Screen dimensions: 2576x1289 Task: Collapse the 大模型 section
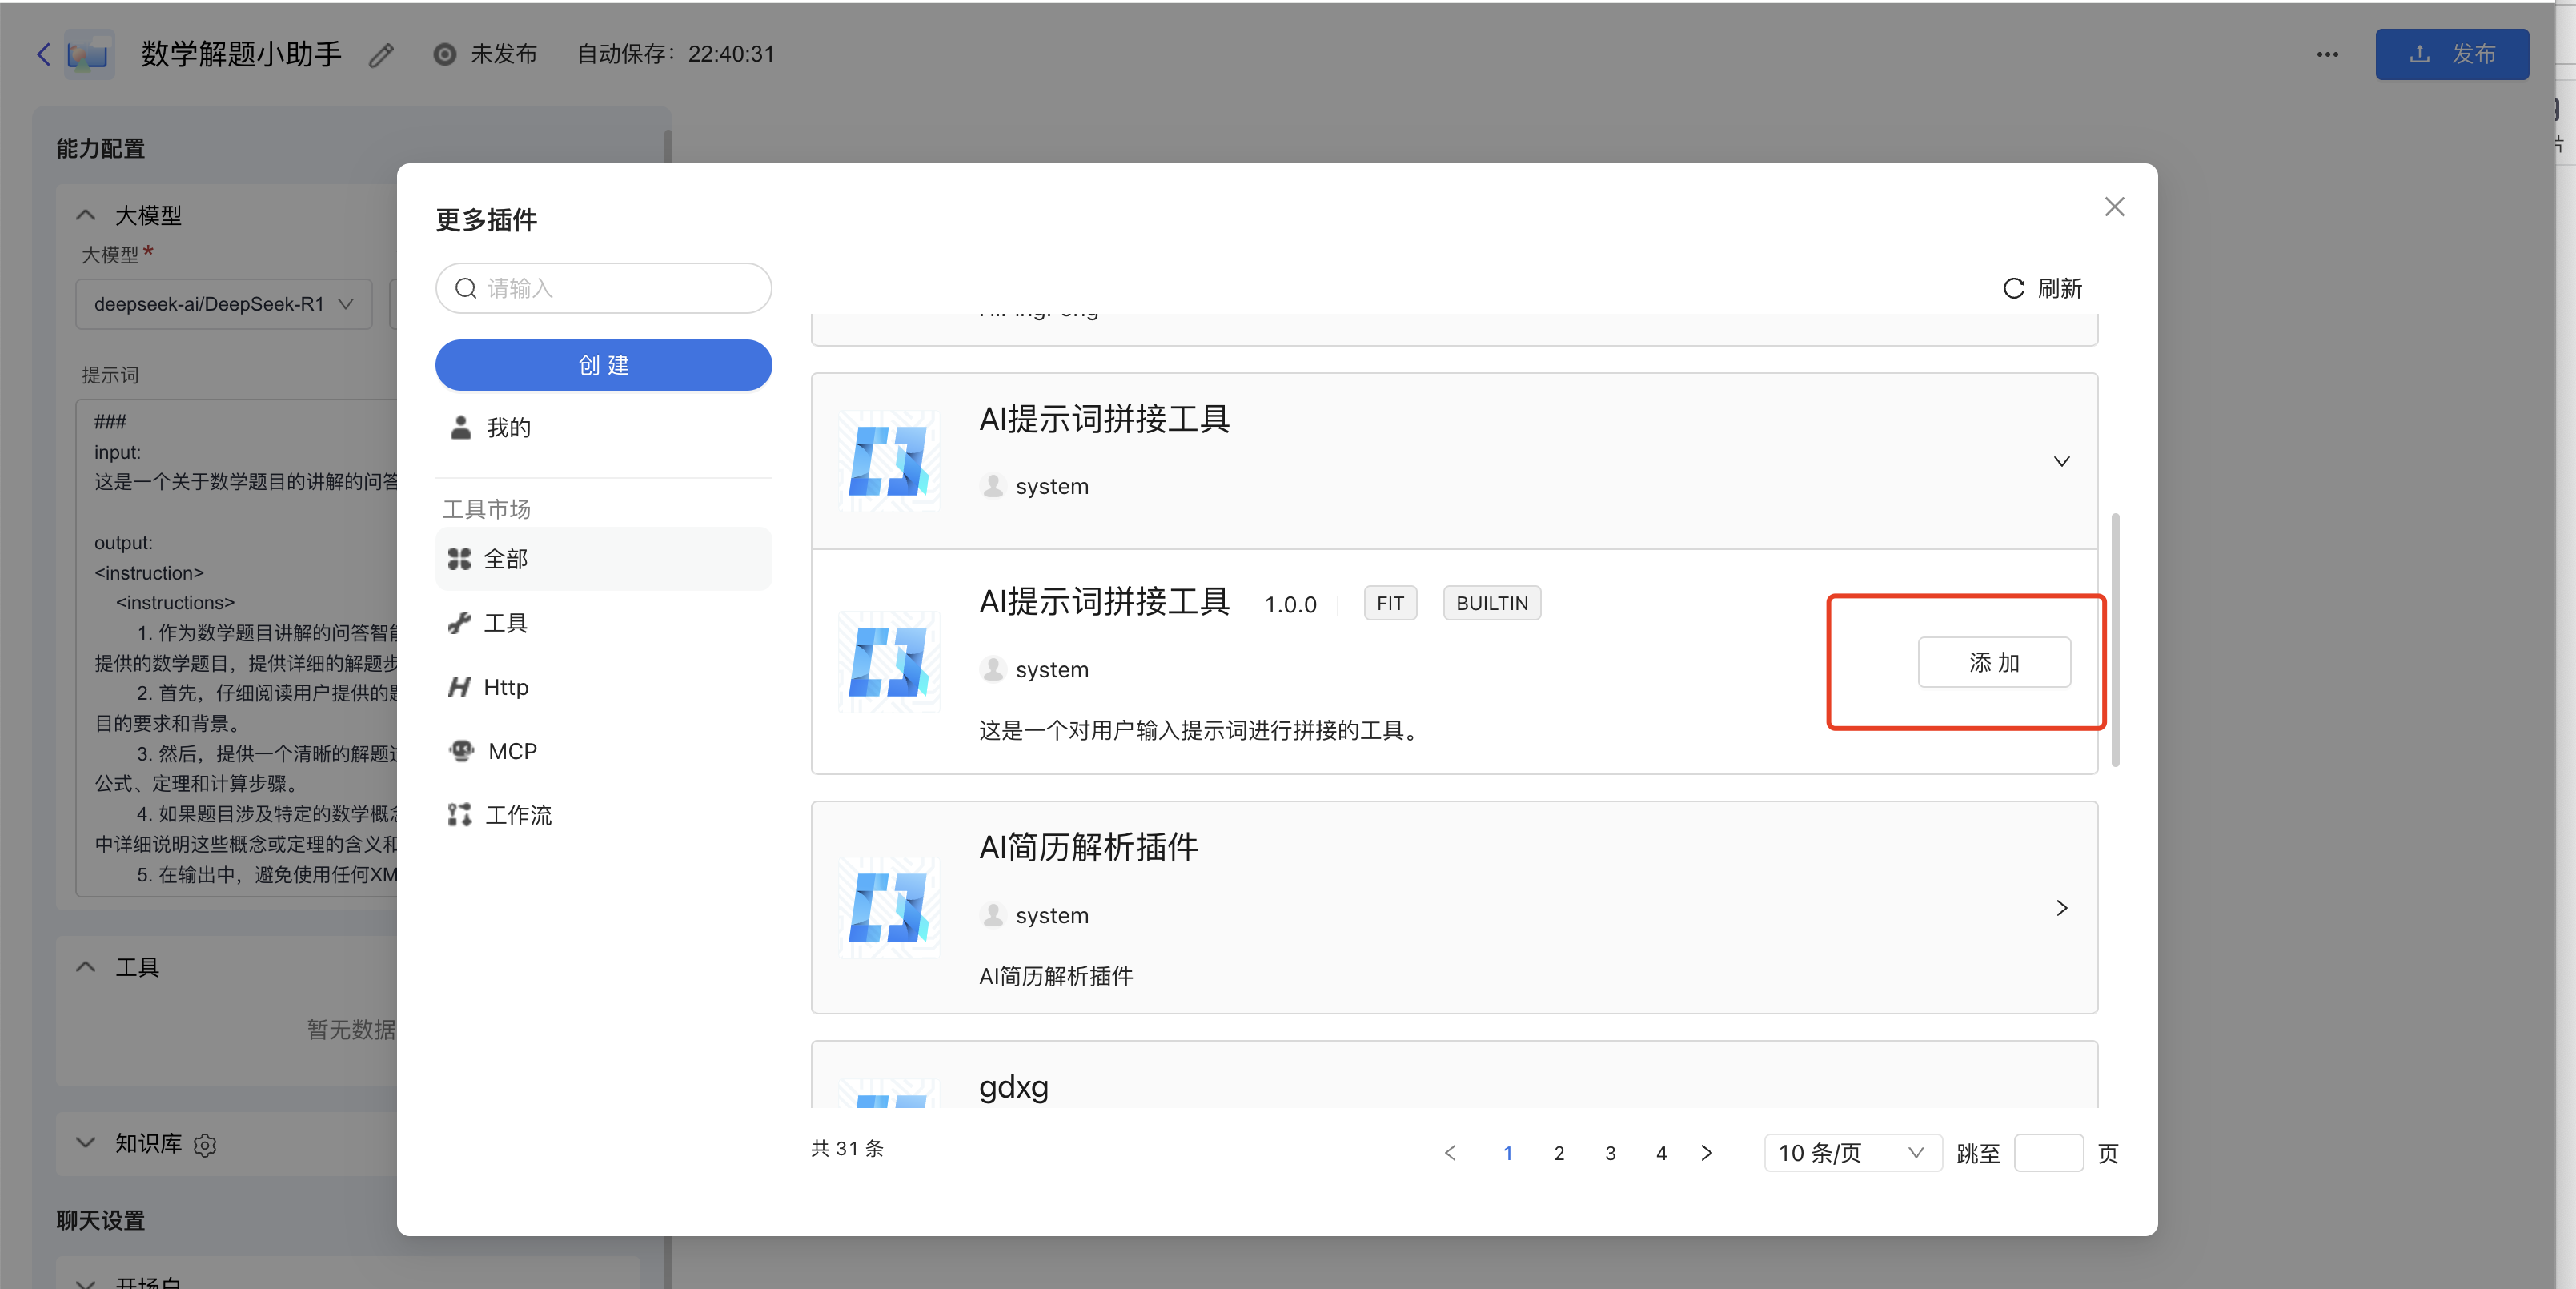pyautogui.click(x=84, y=214)
